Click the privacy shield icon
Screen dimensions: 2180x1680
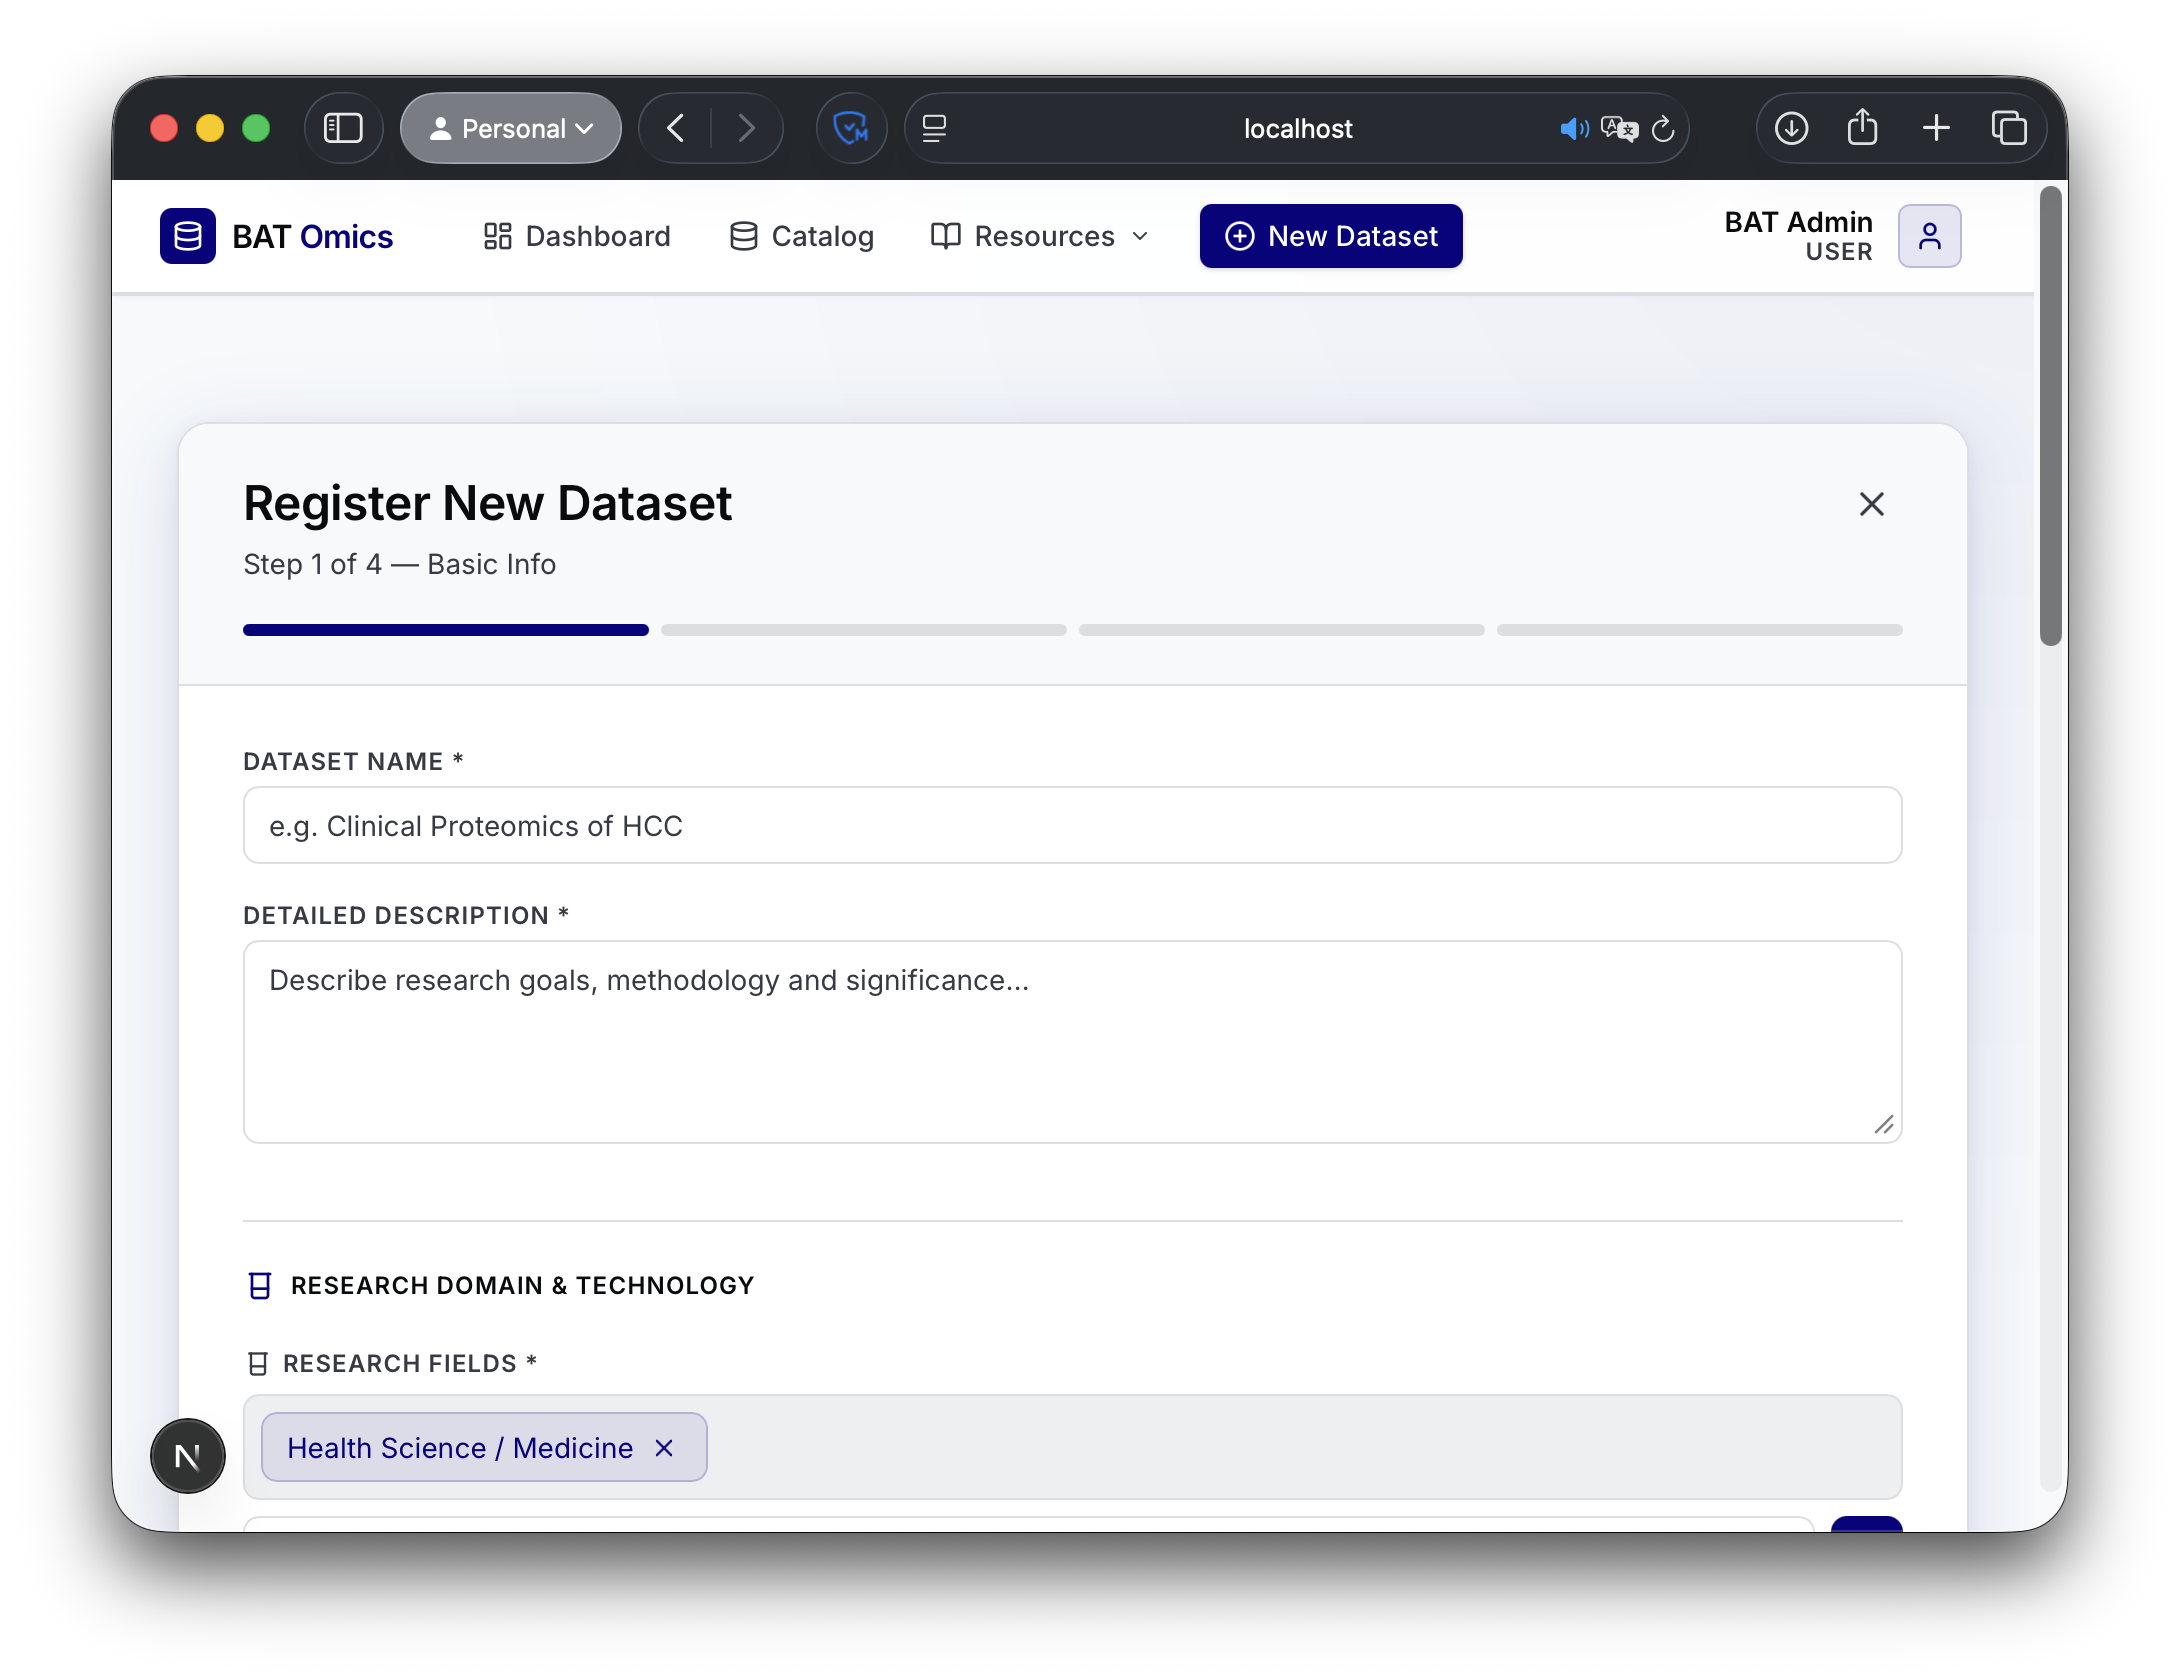[x=851, y=128]
